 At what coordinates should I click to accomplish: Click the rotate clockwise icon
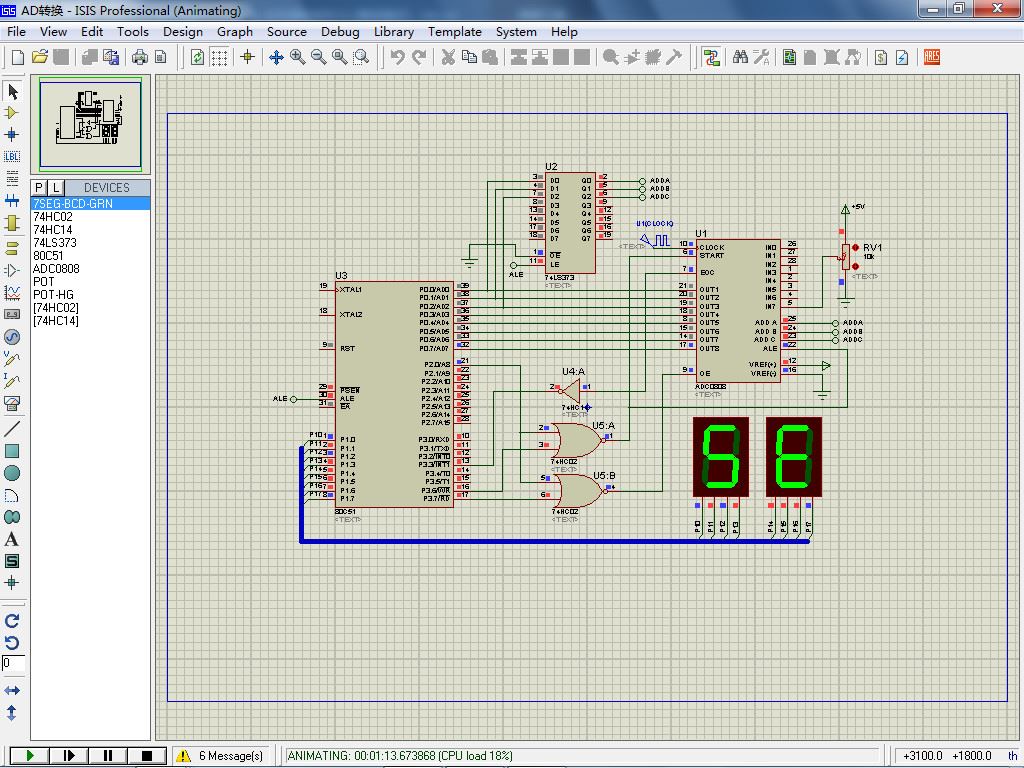(x=12, y=621)
